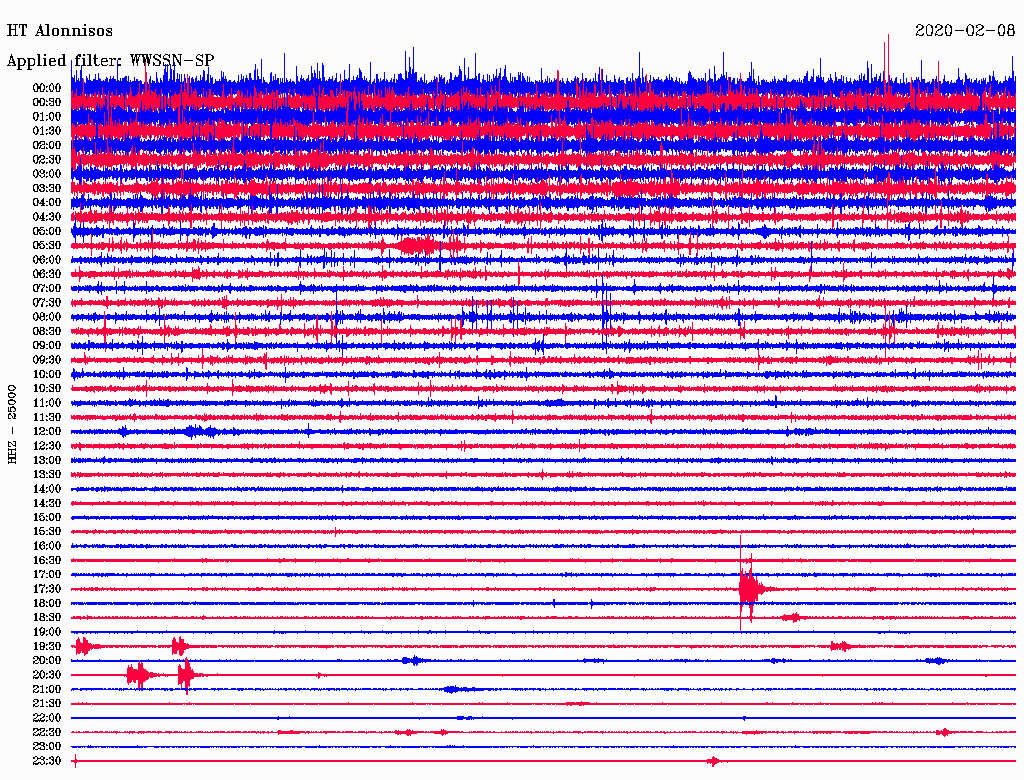Image resolution: width=1024 pixels, height=780 pixels.
Task: Select the 12:30 time row label
Action: (x=47, y=446)
